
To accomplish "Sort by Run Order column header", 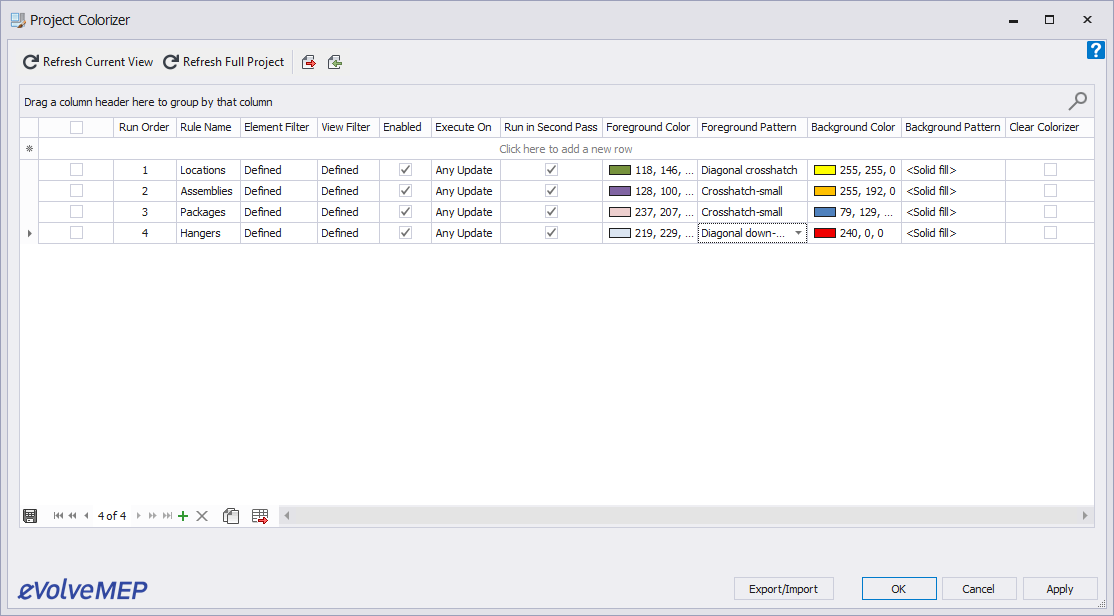I will (144, 127).
